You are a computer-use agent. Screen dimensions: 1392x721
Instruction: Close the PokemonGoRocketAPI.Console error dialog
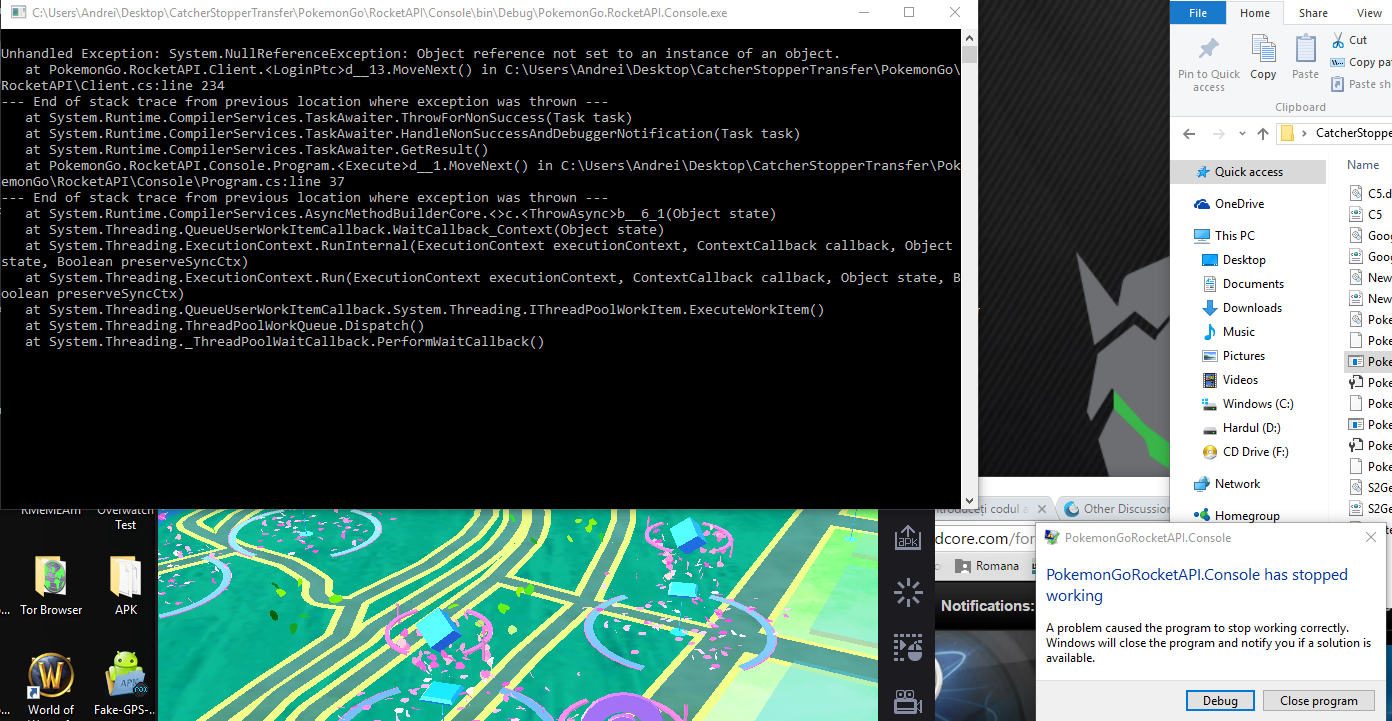coord(1371,537)
